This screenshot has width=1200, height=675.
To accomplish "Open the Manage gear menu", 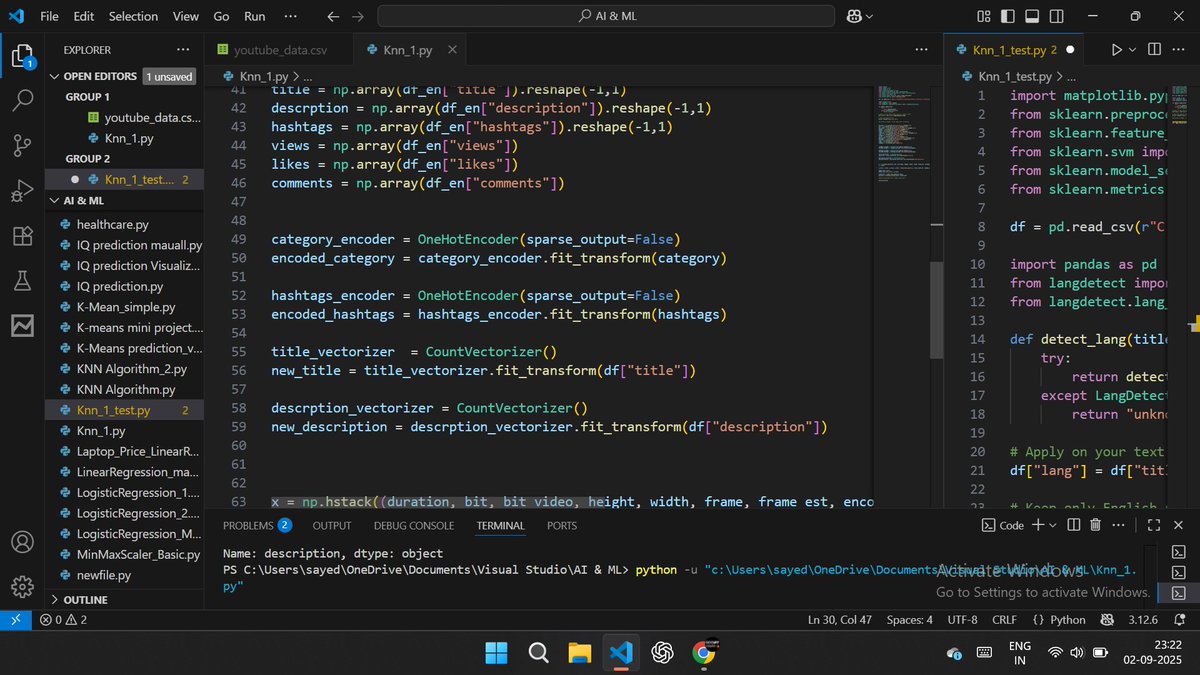I will pyautogui.click(x=22, y=587).
